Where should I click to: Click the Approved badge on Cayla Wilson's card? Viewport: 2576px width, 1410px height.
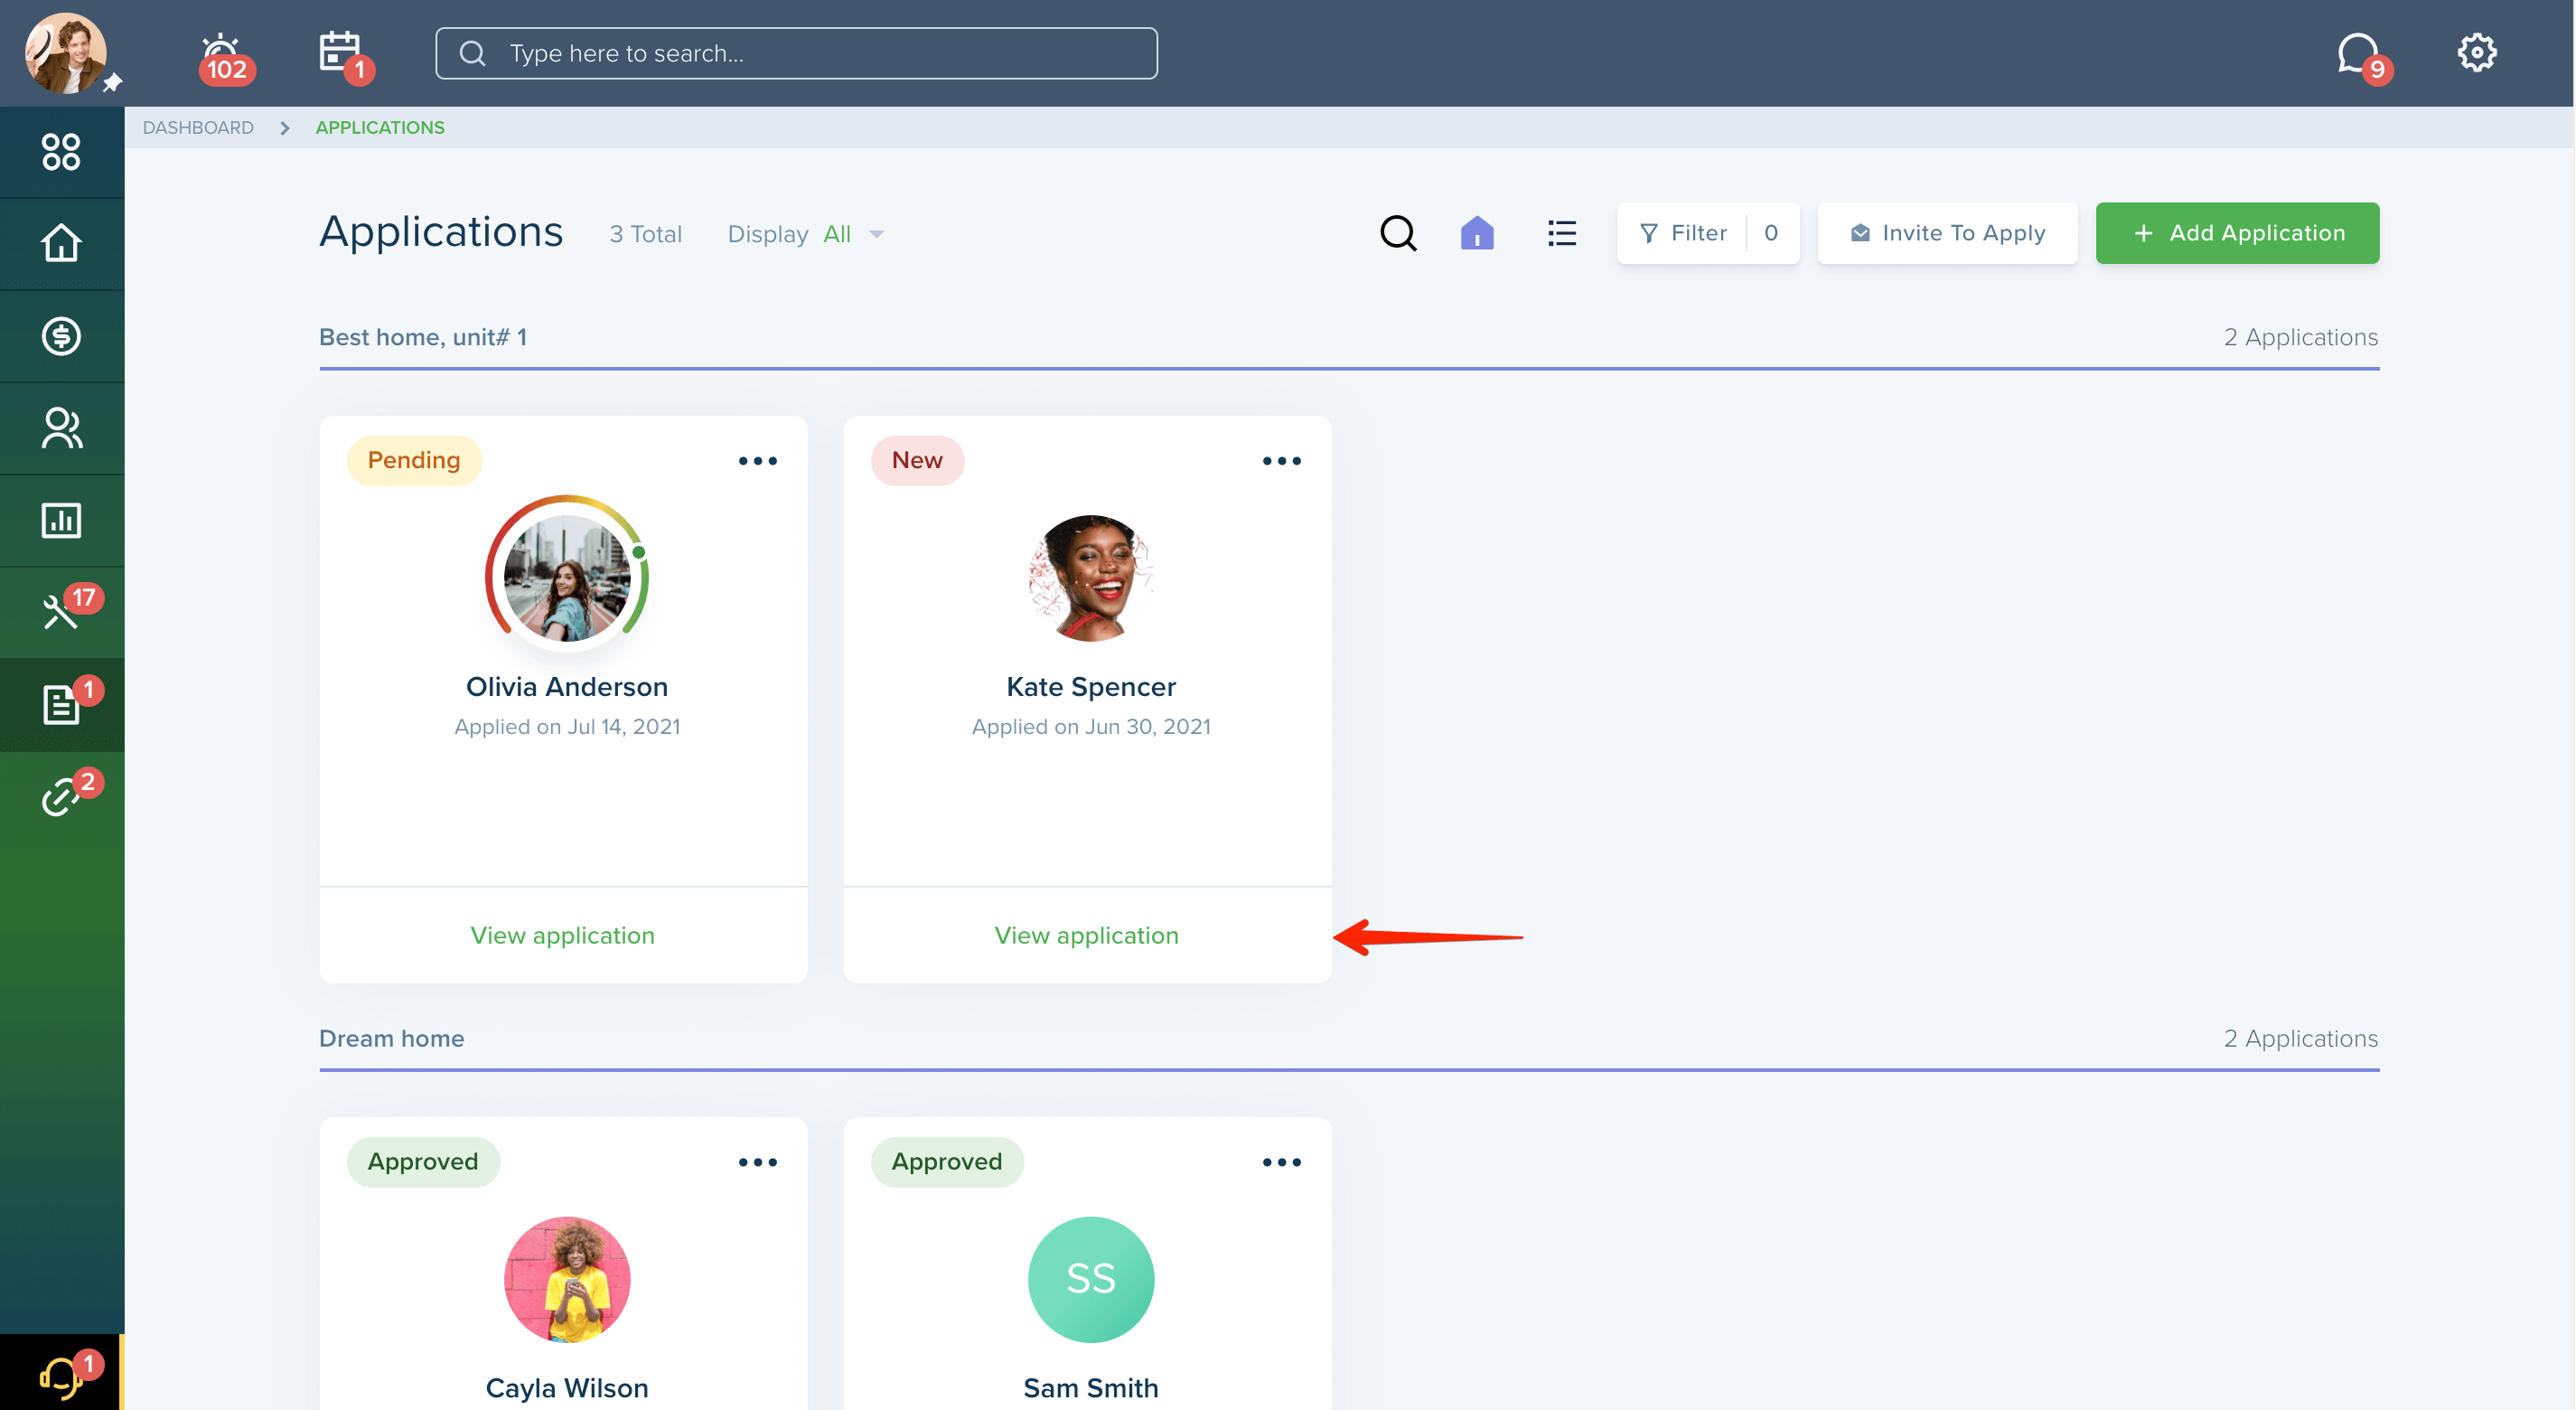point(423,1161)
